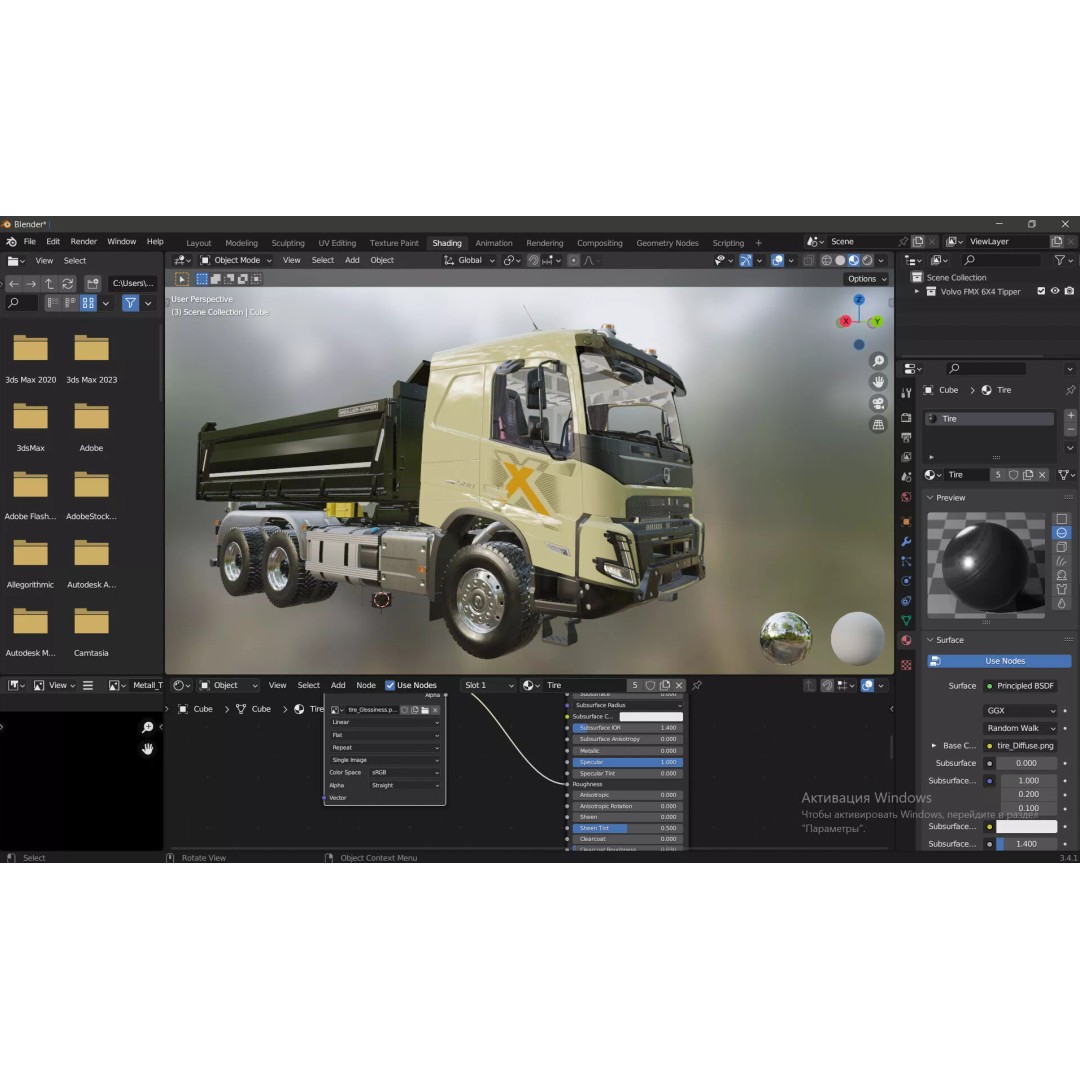The height and width of the screenshot is (1080, 1080).
Task: Switch to the UV Editing workspace tab
Action: point(337,243)
